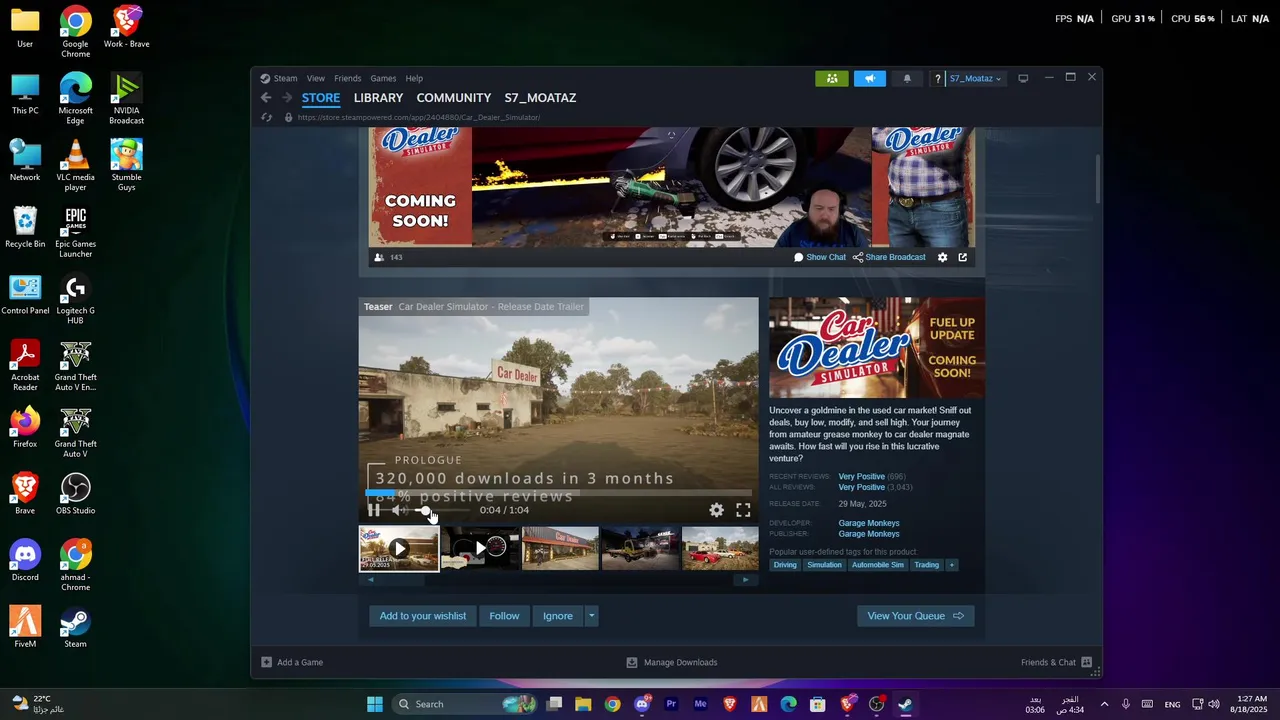Open the Automobile Sim tag
1280x720 pixels.
coord(878,565)
